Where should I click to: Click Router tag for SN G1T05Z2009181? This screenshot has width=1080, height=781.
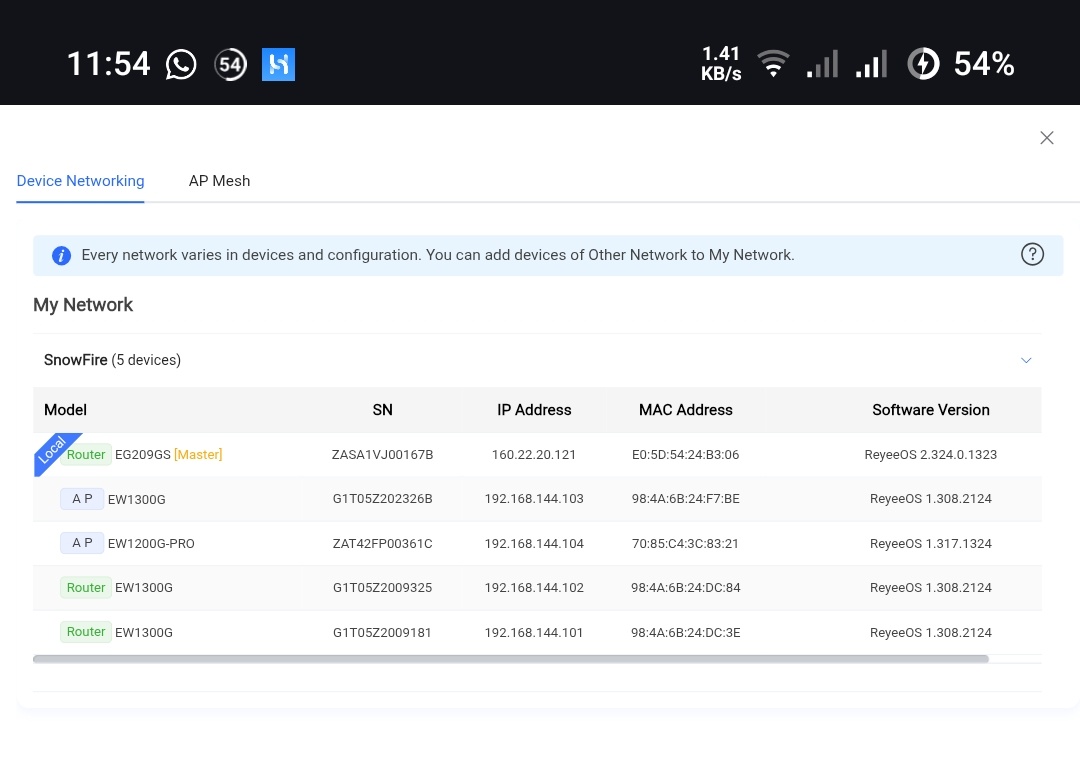tap(86, 632)
